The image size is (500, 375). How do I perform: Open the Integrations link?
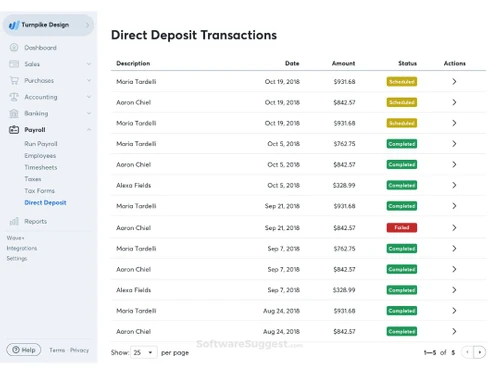(x=22, y=248)
